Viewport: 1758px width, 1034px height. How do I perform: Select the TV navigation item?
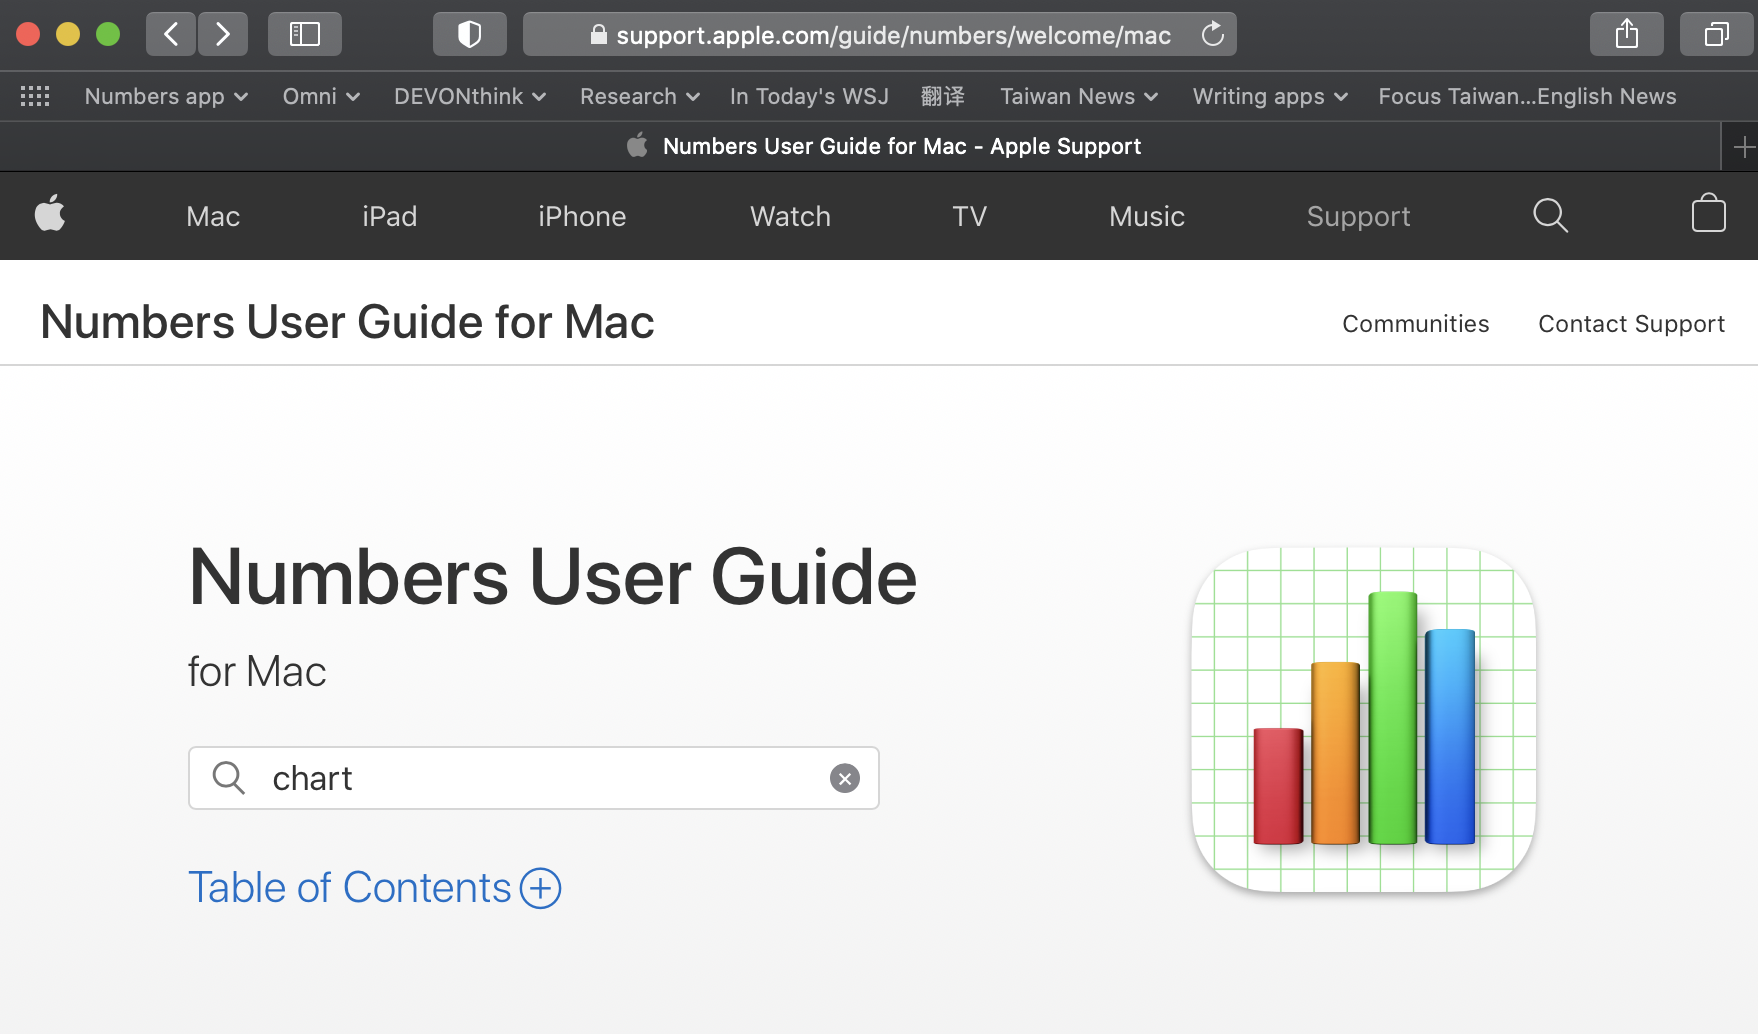tap(969, 216)
